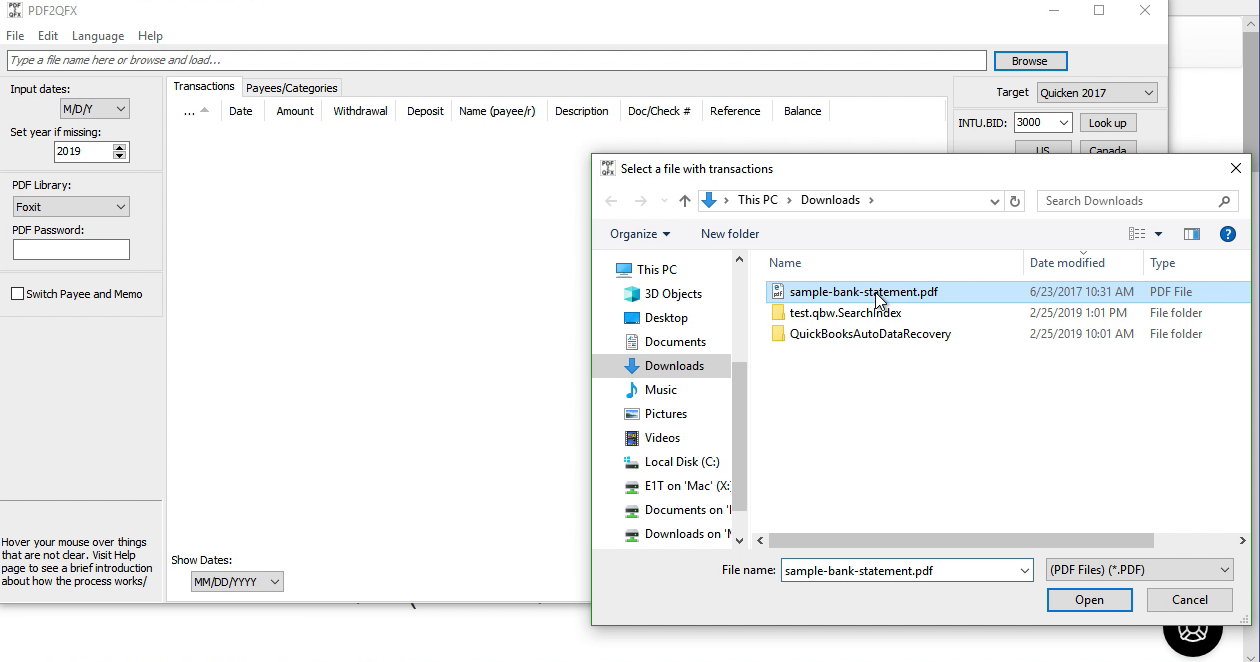The height and width of the screenshot is (662, 1260).
Task: Open the PDF Library Foxit dropdown
Action: [x=71, y=207]
